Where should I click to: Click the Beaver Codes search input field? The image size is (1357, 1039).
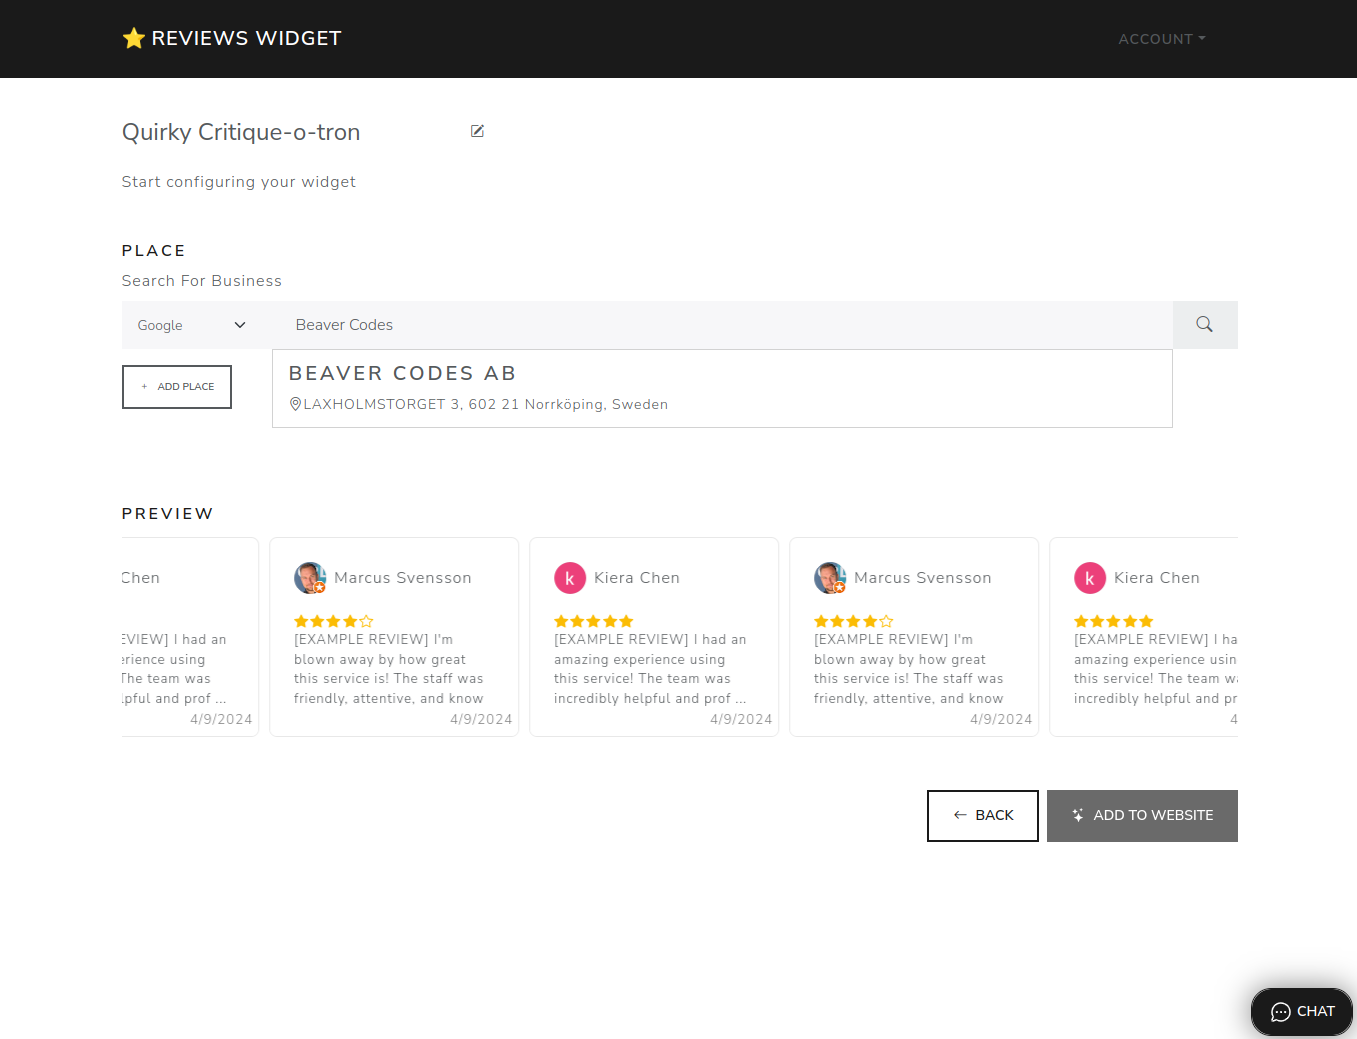click(x=700, y=324)
